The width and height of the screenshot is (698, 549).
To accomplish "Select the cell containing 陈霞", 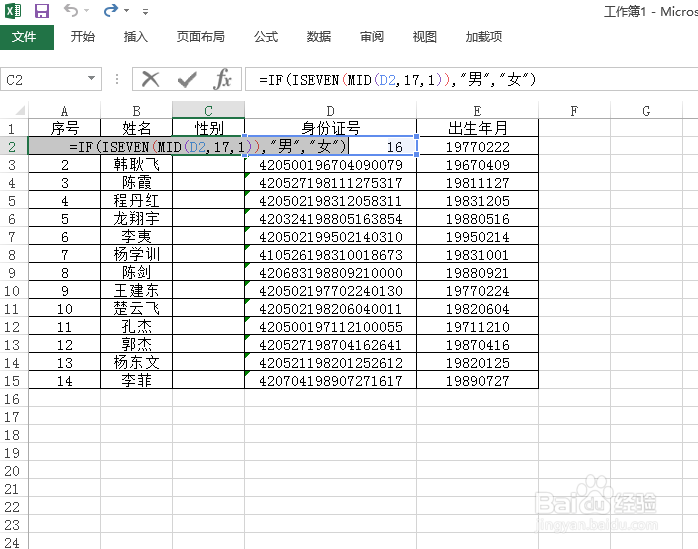I will (137, 182).
